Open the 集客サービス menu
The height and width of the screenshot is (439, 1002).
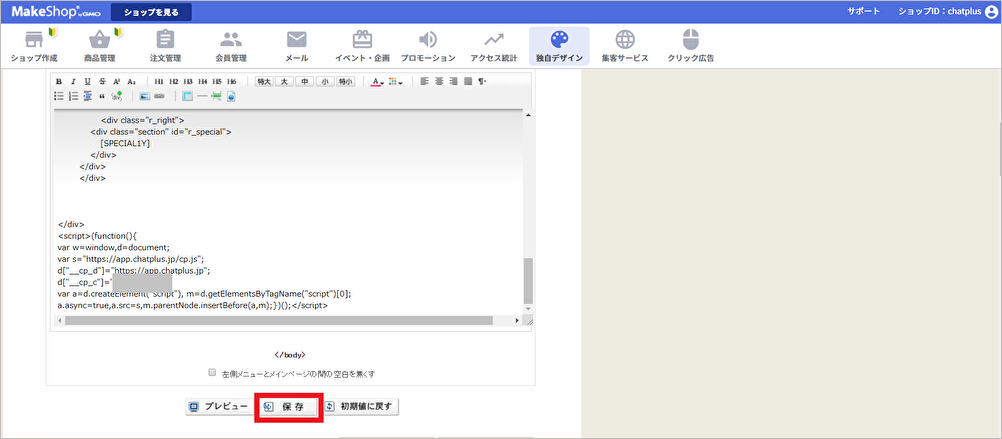coord(625,46)
